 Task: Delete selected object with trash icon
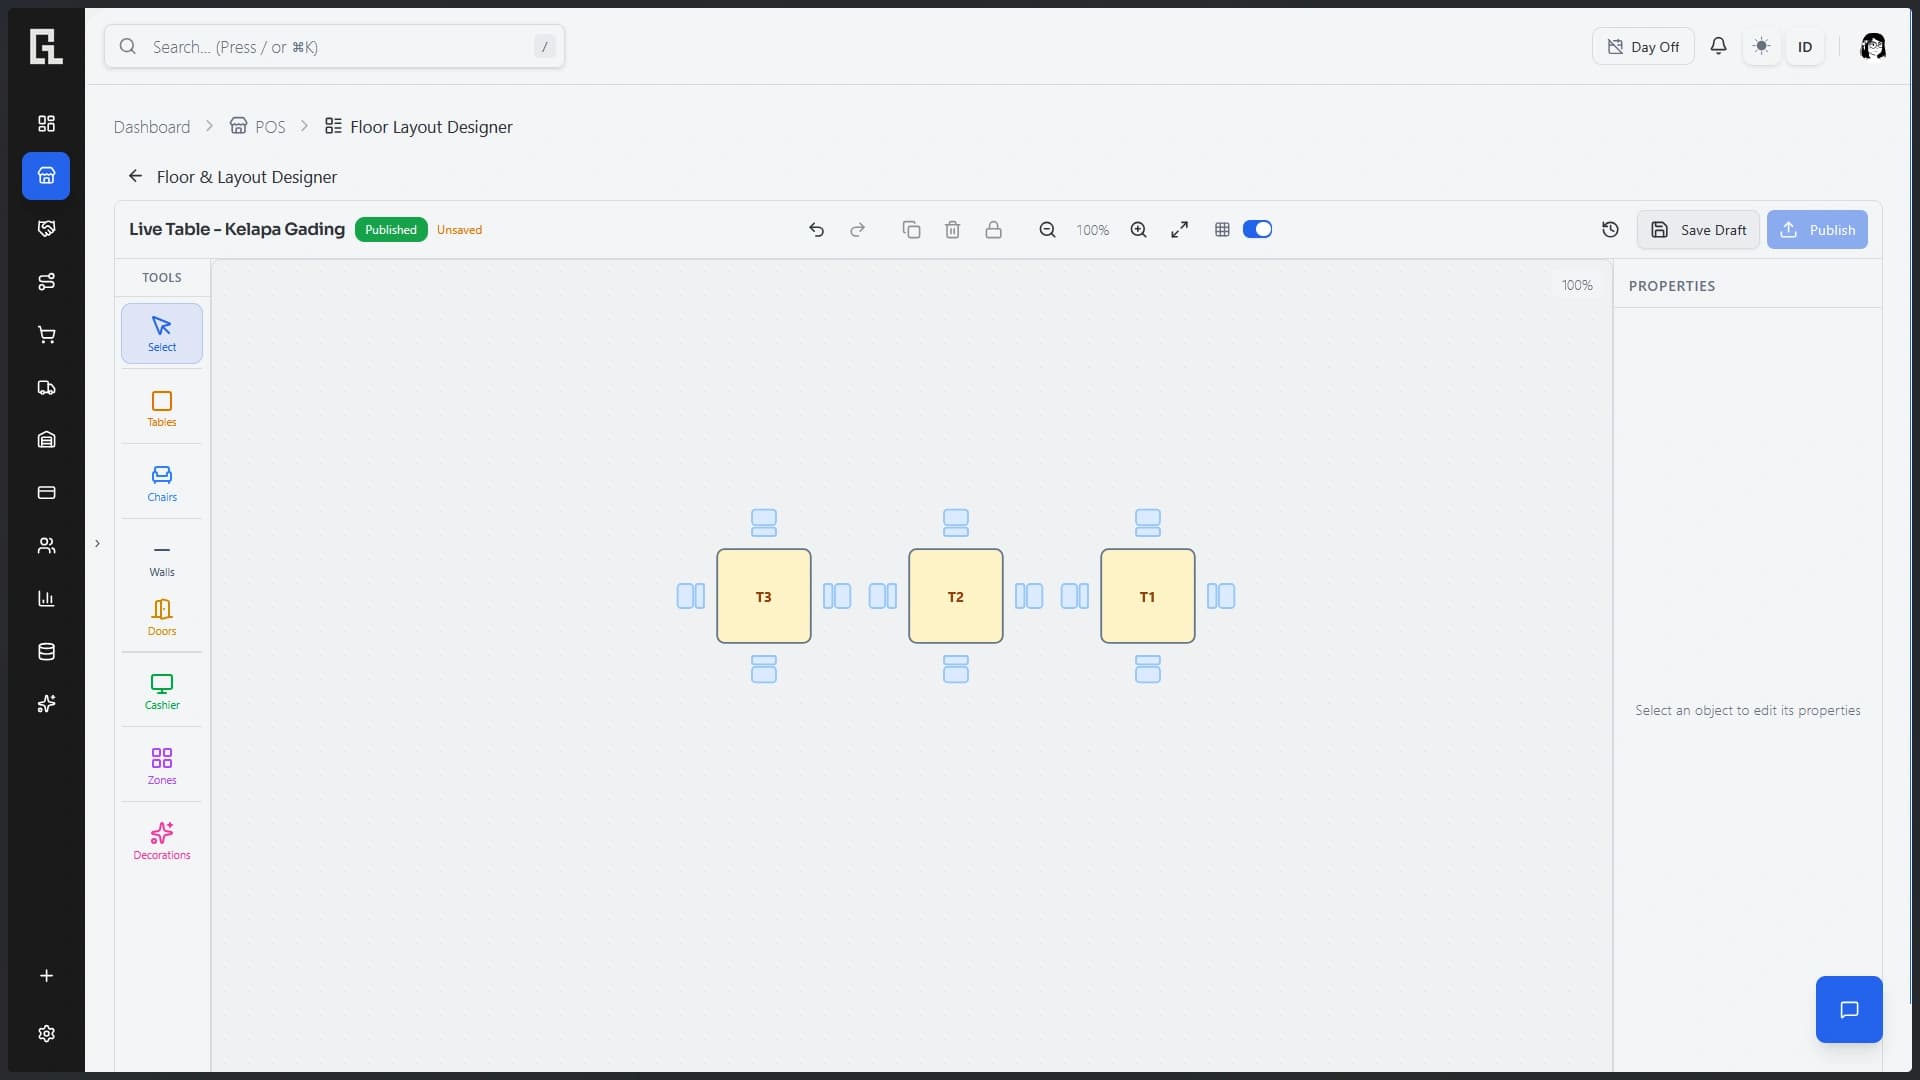pyautogui.click(x=952, y=230)
